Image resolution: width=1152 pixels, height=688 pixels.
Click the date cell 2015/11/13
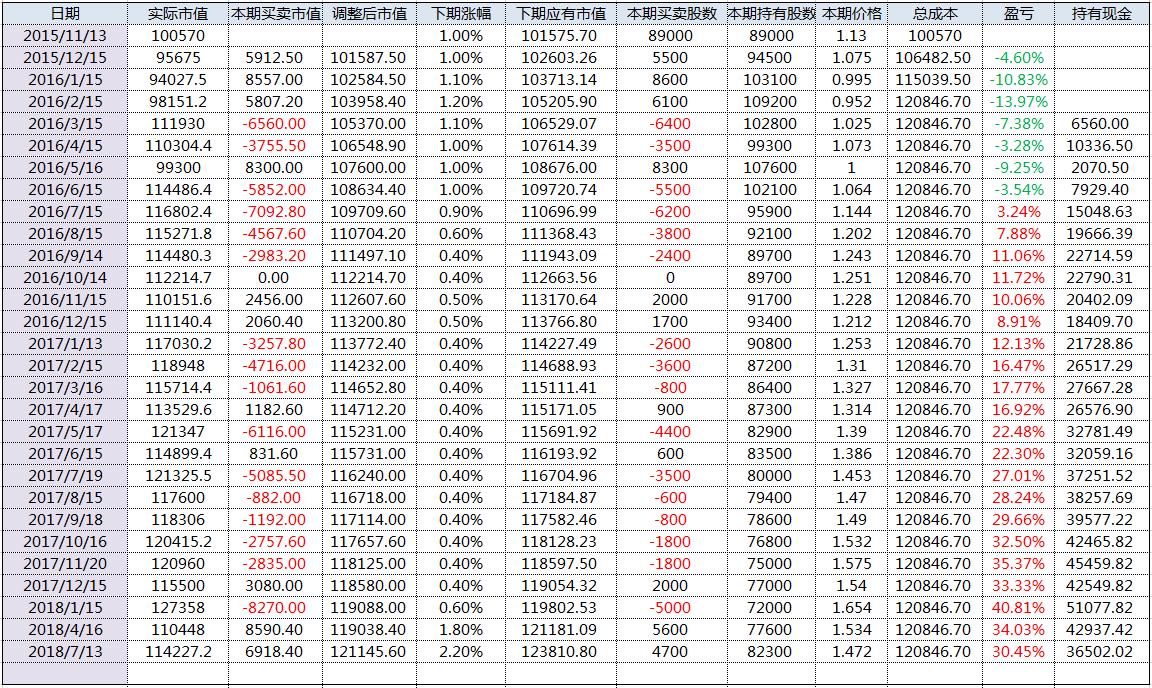[65, 36]
